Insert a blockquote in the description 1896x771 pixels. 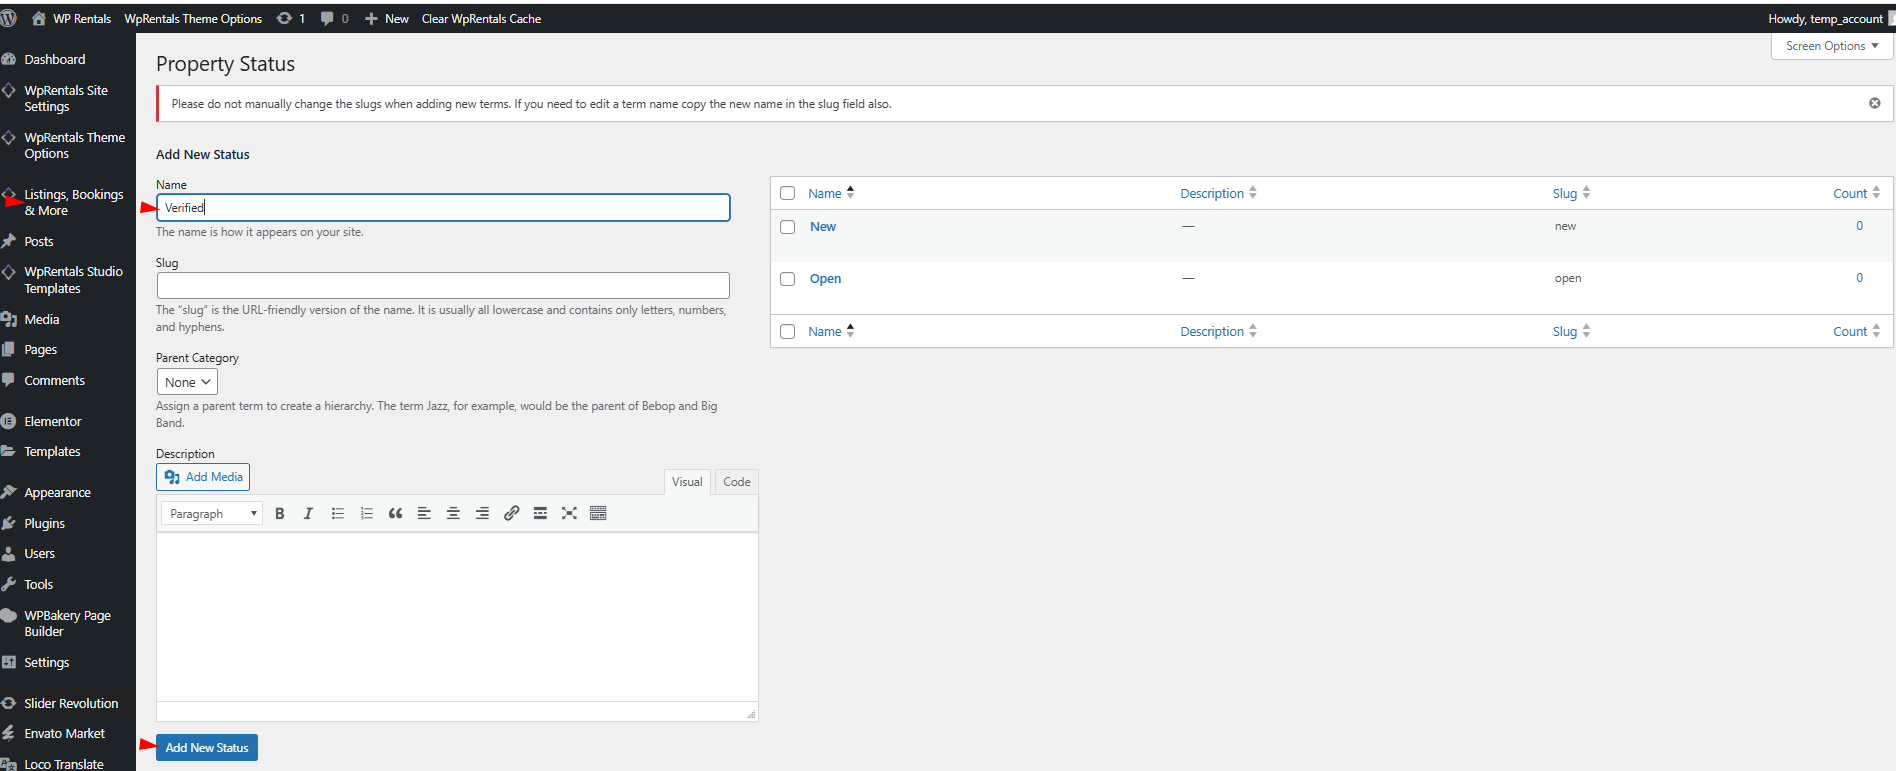tap(395, 514)
